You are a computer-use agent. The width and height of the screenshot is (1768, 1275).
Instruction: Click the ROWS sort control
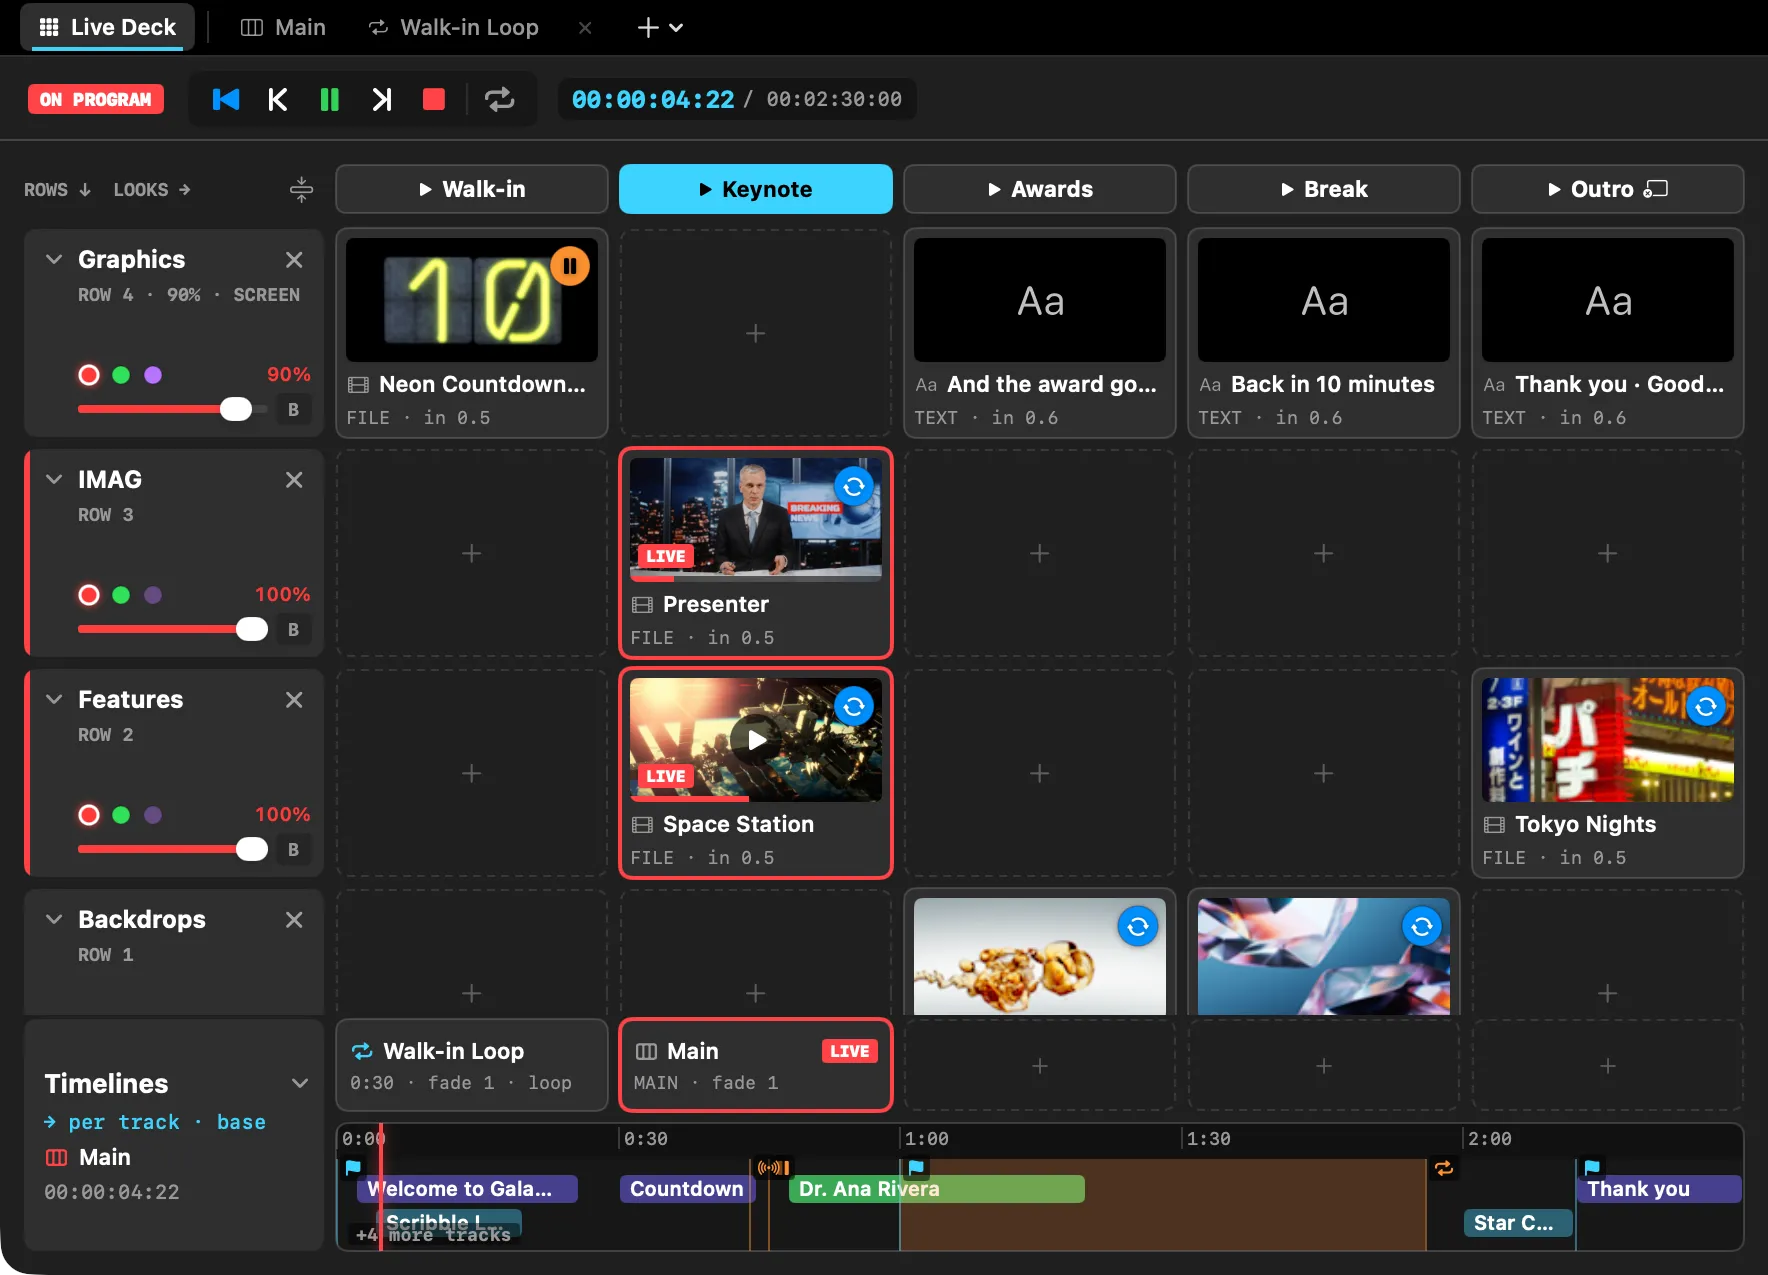pos(58,190)
